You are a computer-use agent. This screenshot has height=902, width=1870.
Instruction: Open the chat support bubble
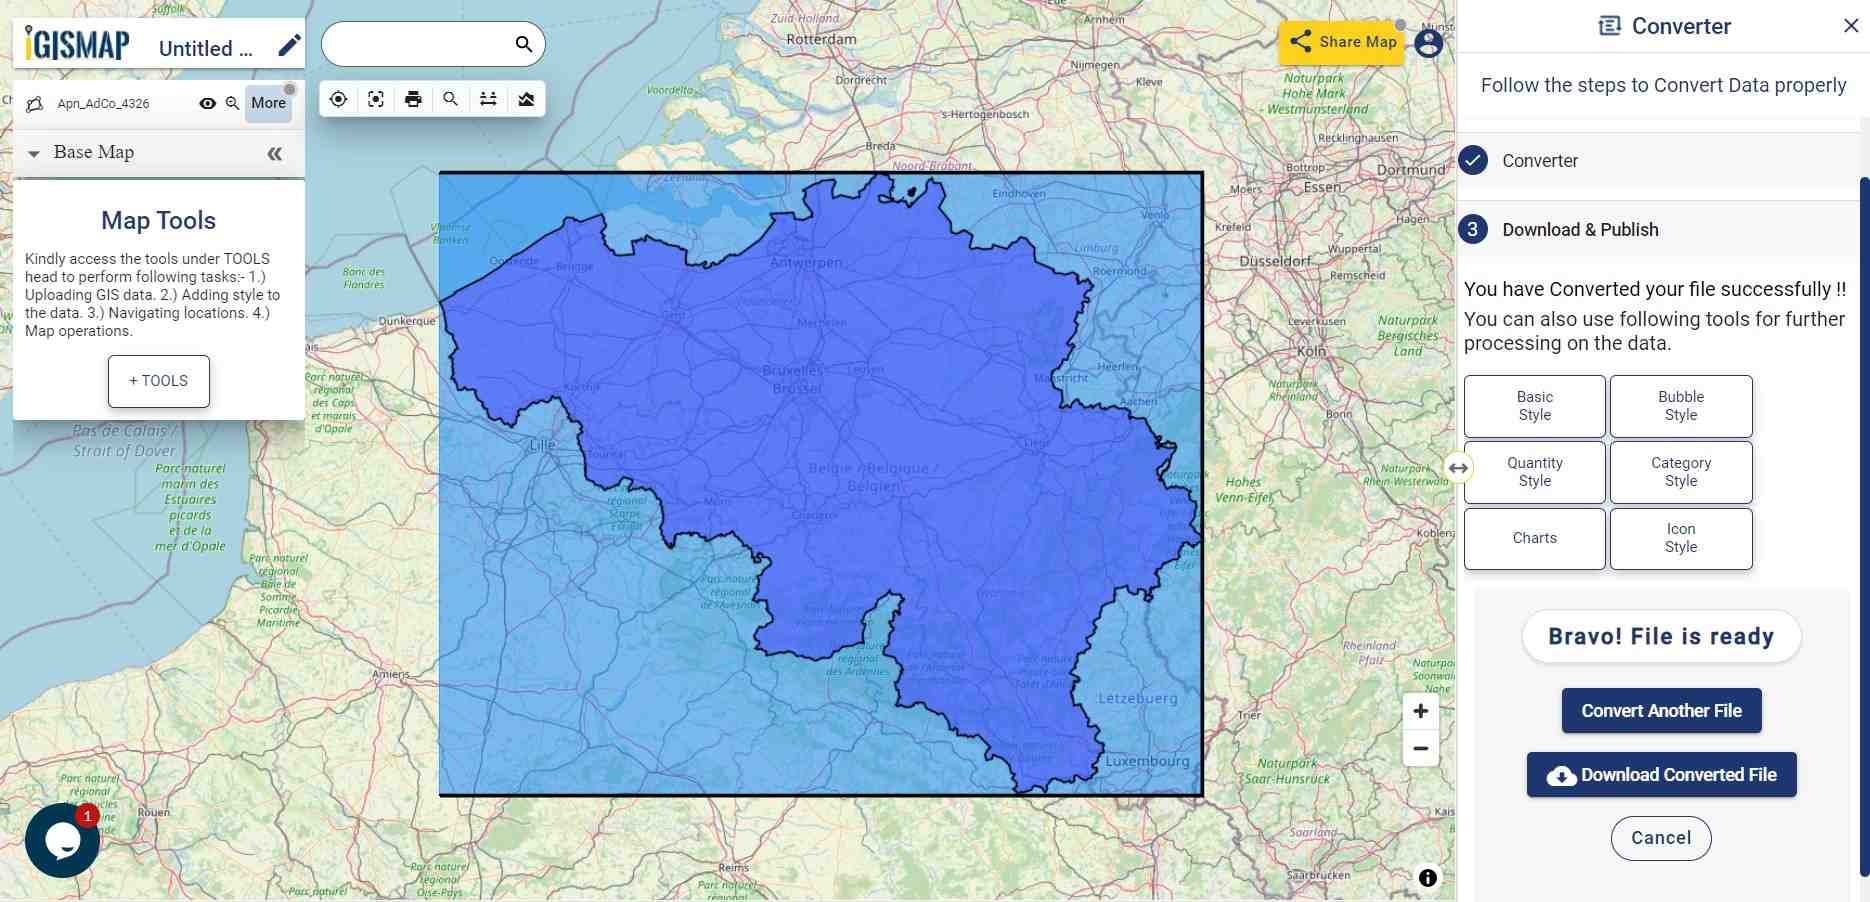pos(62,841)
